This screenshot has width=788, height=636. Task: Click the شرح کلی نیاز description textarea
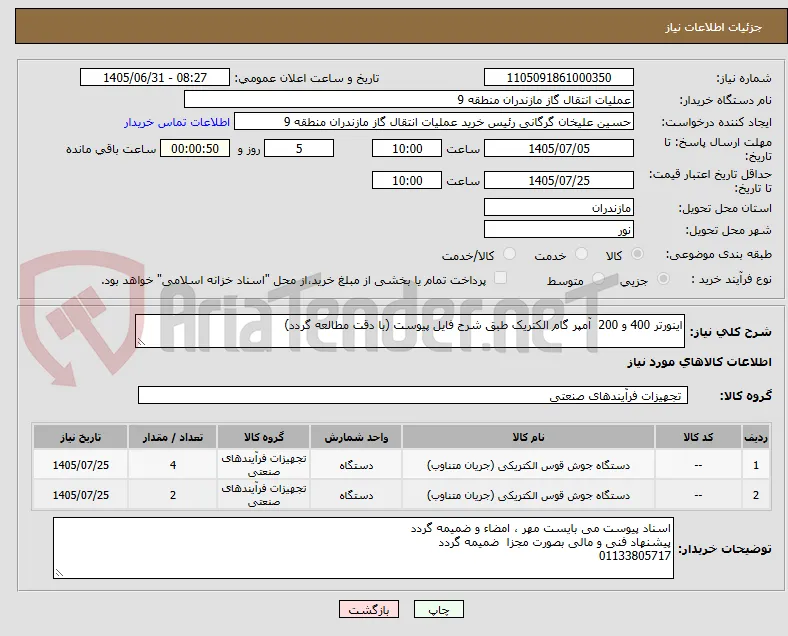click(x=410, y=331)
